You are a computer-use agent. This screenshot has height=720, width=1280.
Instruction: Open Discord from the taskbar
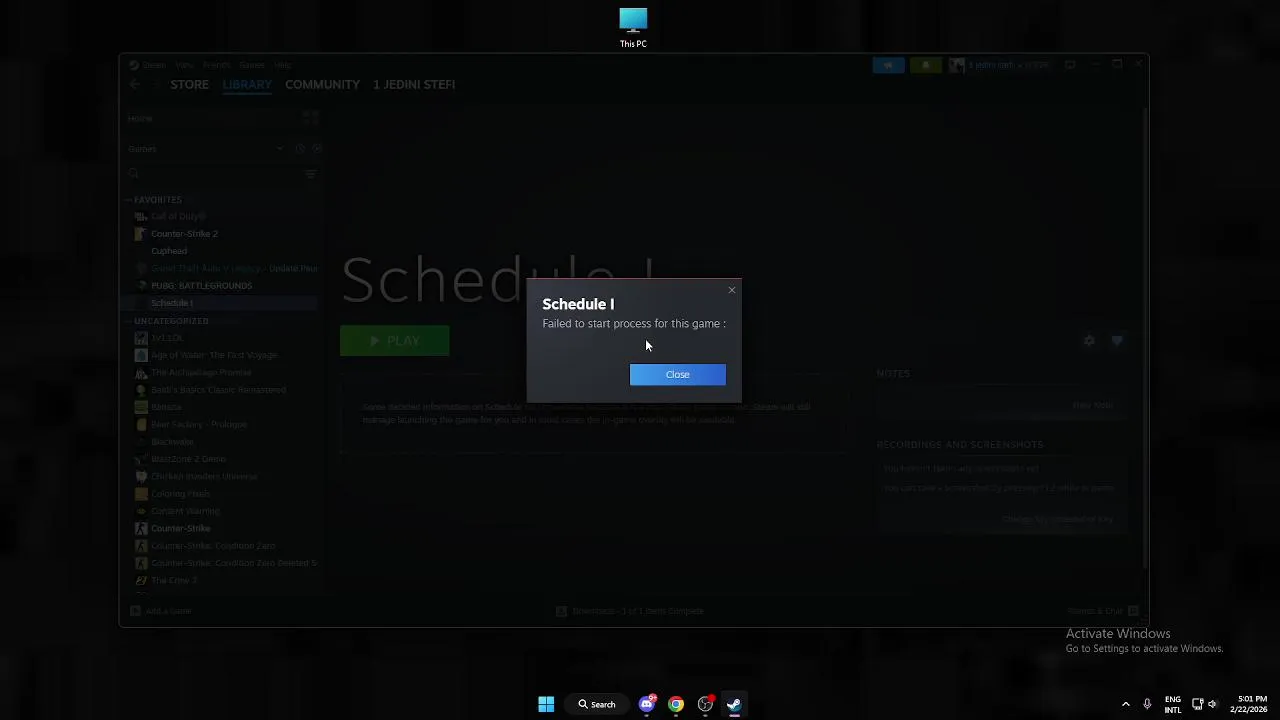click(647, 704)
